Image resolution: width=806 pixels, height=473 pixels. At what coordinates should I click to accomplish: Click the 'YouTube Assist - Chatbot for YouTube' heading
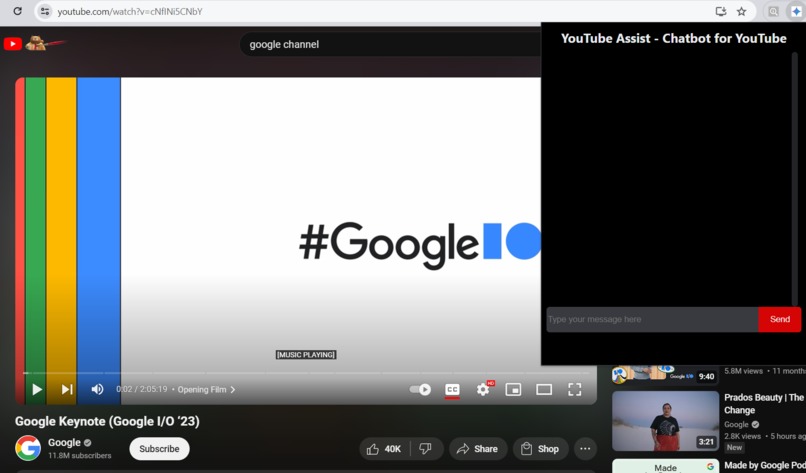click(673, 38)
